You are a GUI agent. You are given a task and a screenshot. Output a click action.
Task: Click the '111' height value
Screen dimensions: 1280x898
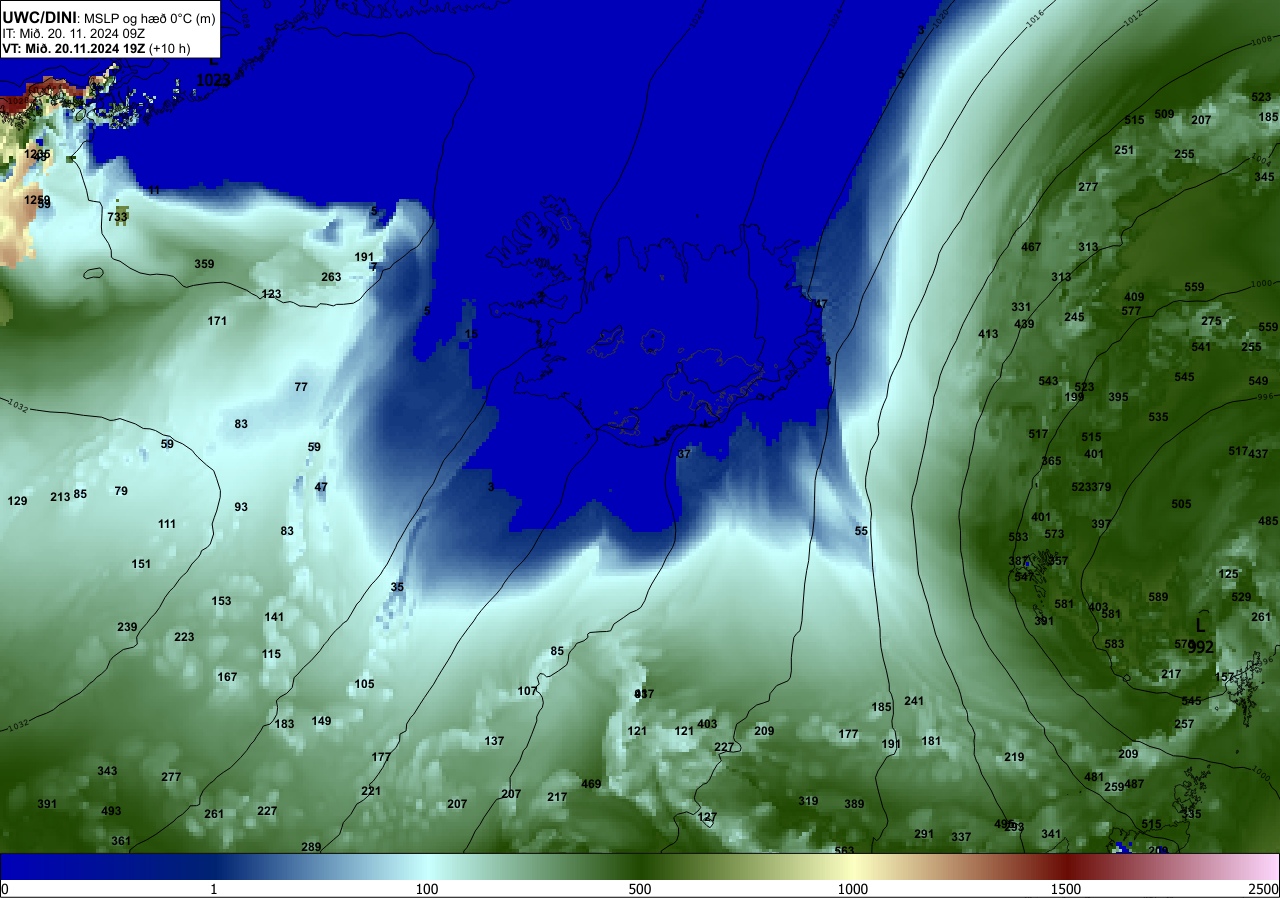[167, 524]
